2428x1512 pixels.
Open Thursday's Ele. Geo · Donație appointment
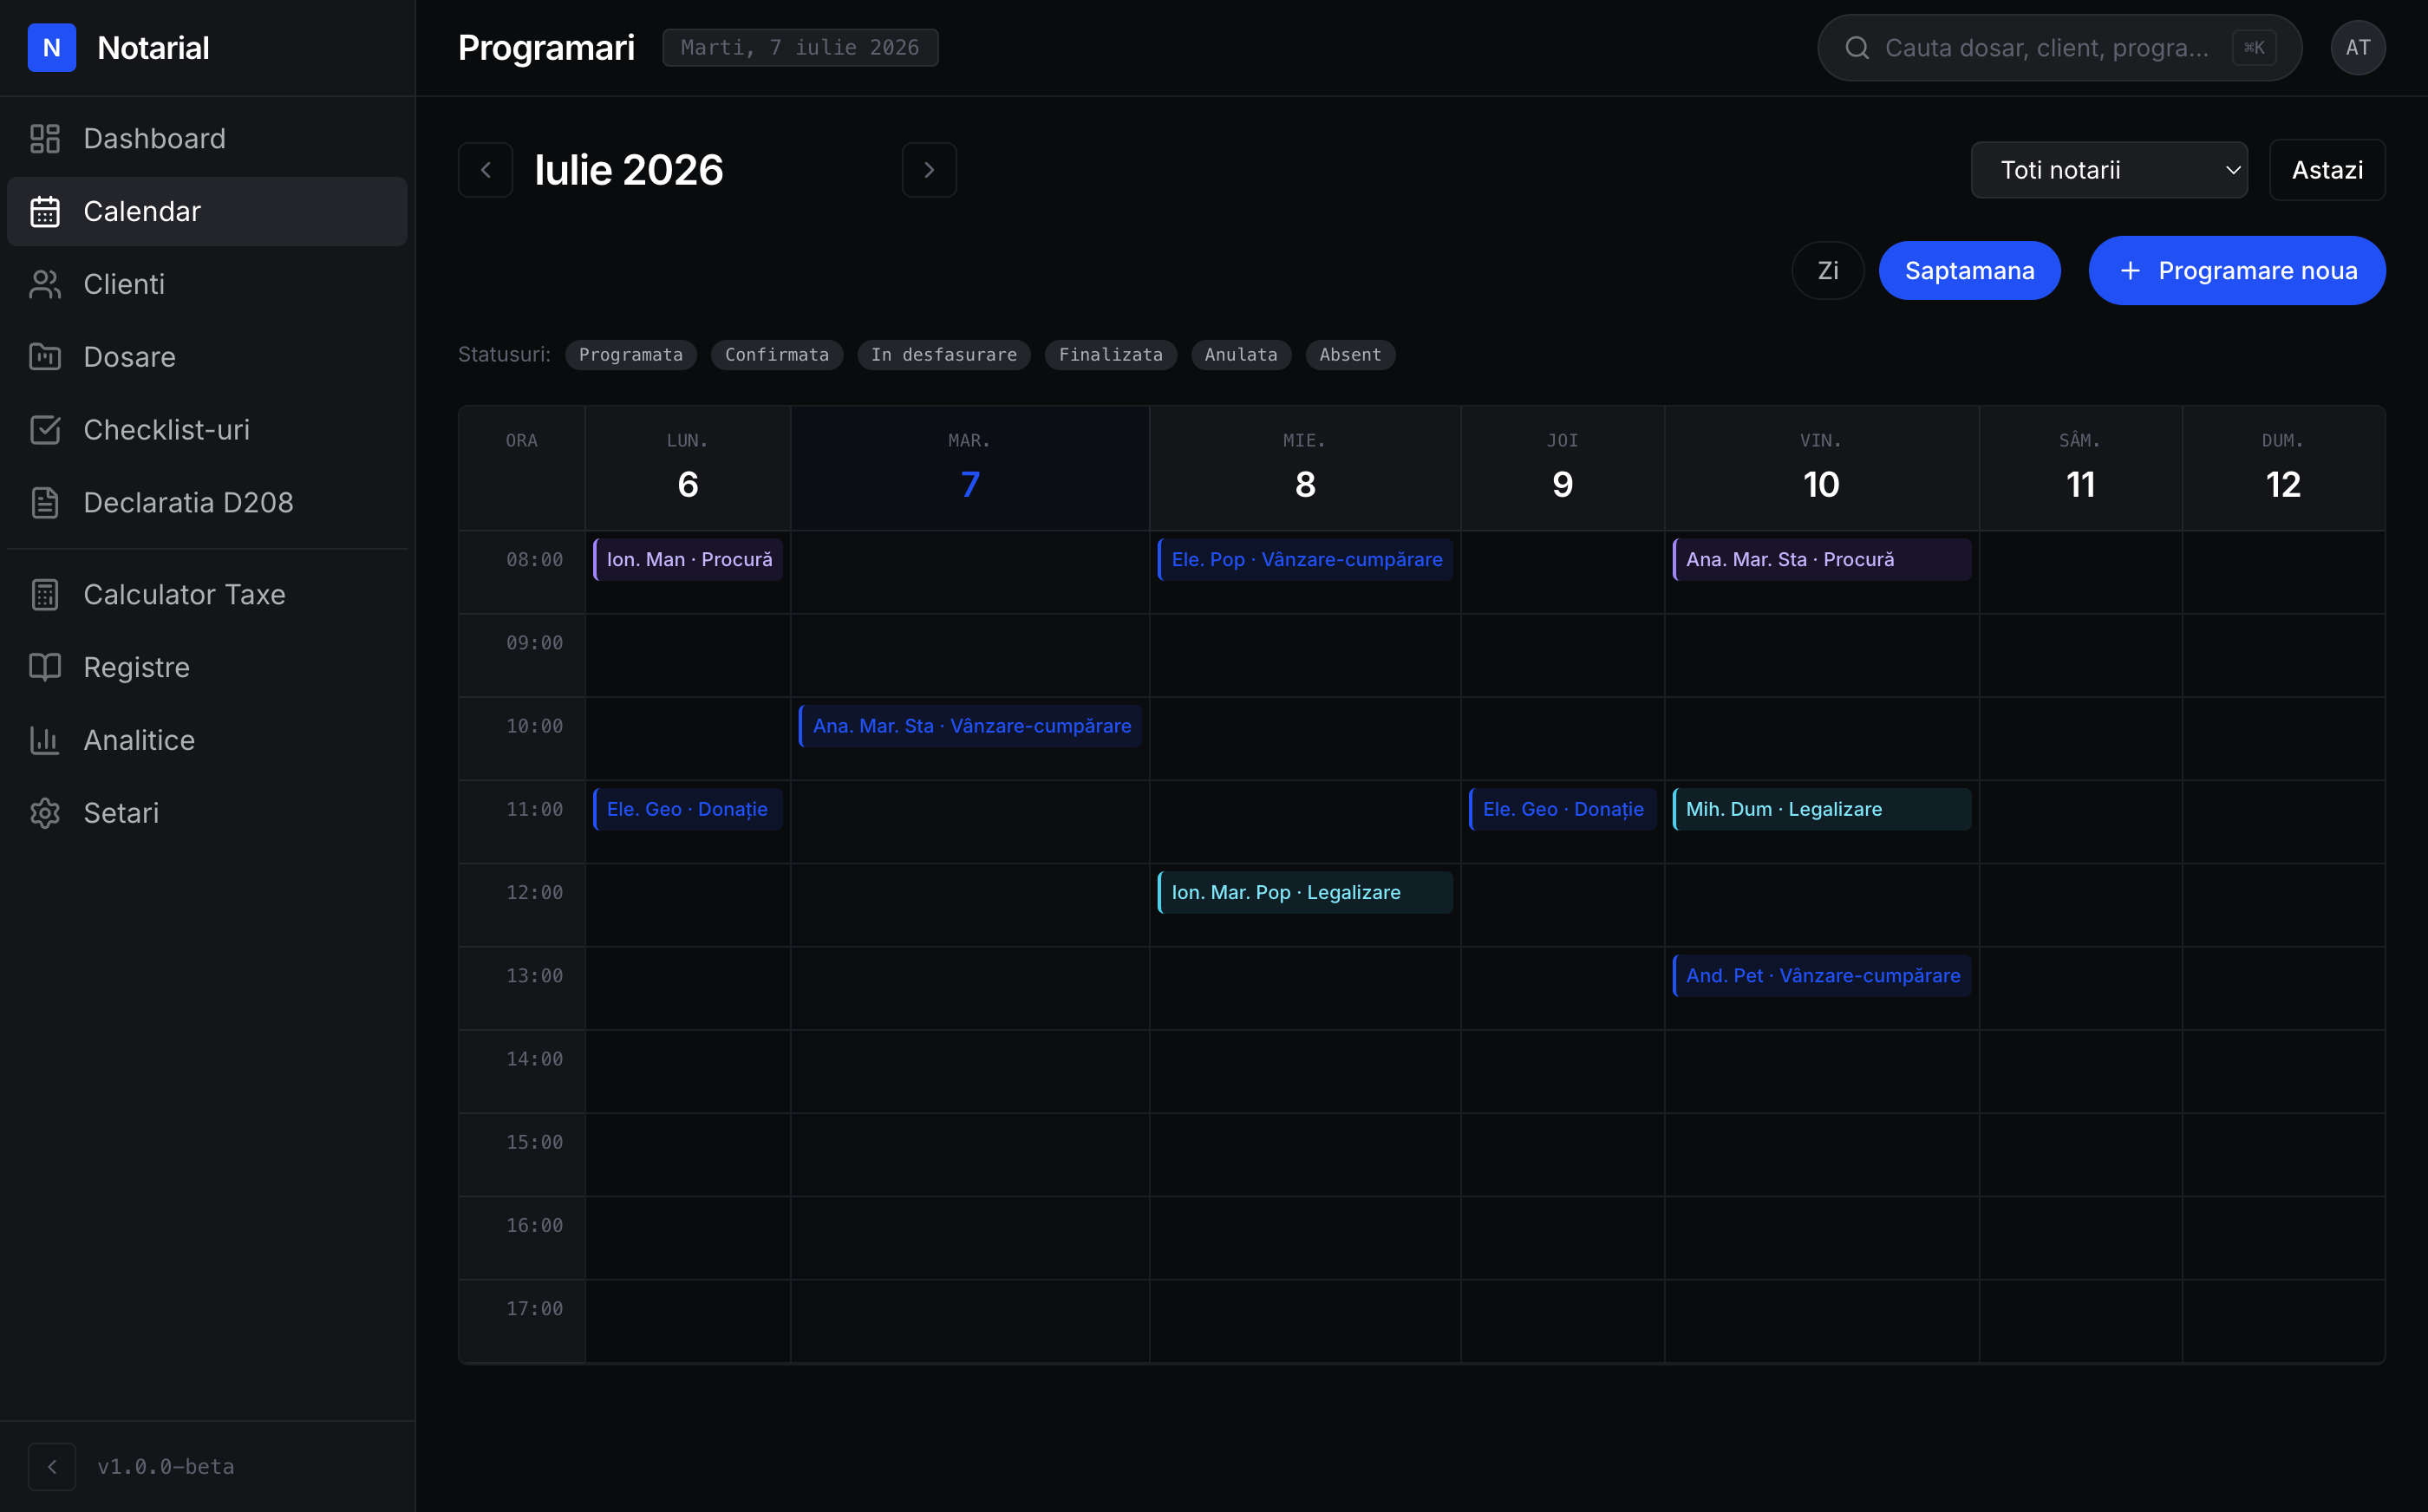tap(1563, 809)
